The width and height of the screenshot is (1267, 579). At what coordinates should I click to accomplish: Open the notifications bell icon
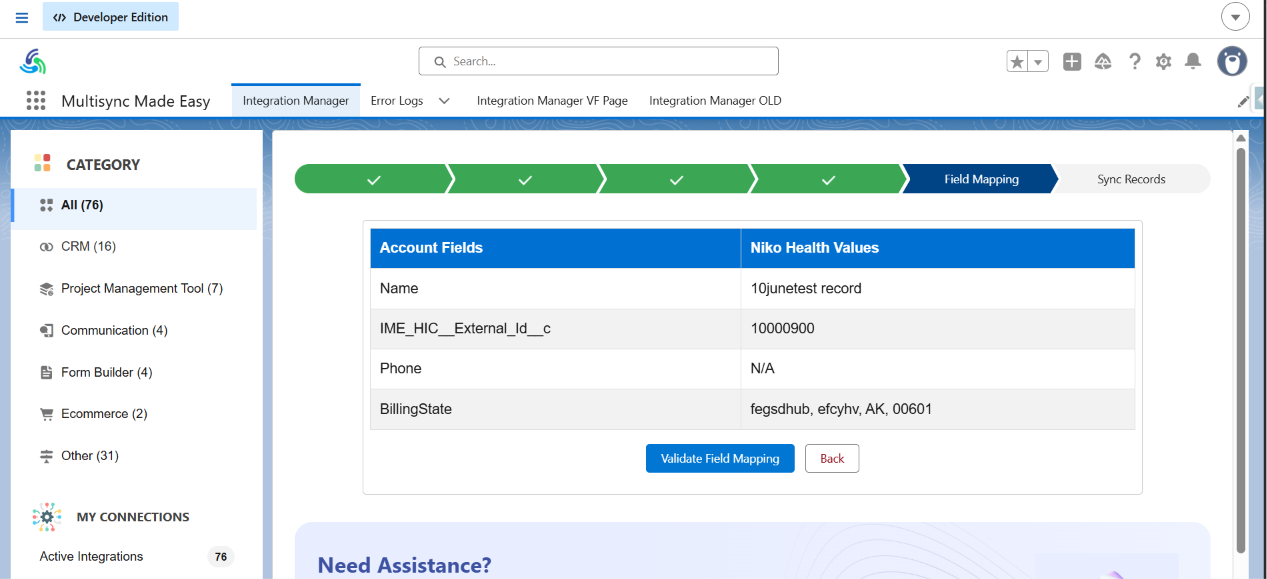coord(1192,62)
